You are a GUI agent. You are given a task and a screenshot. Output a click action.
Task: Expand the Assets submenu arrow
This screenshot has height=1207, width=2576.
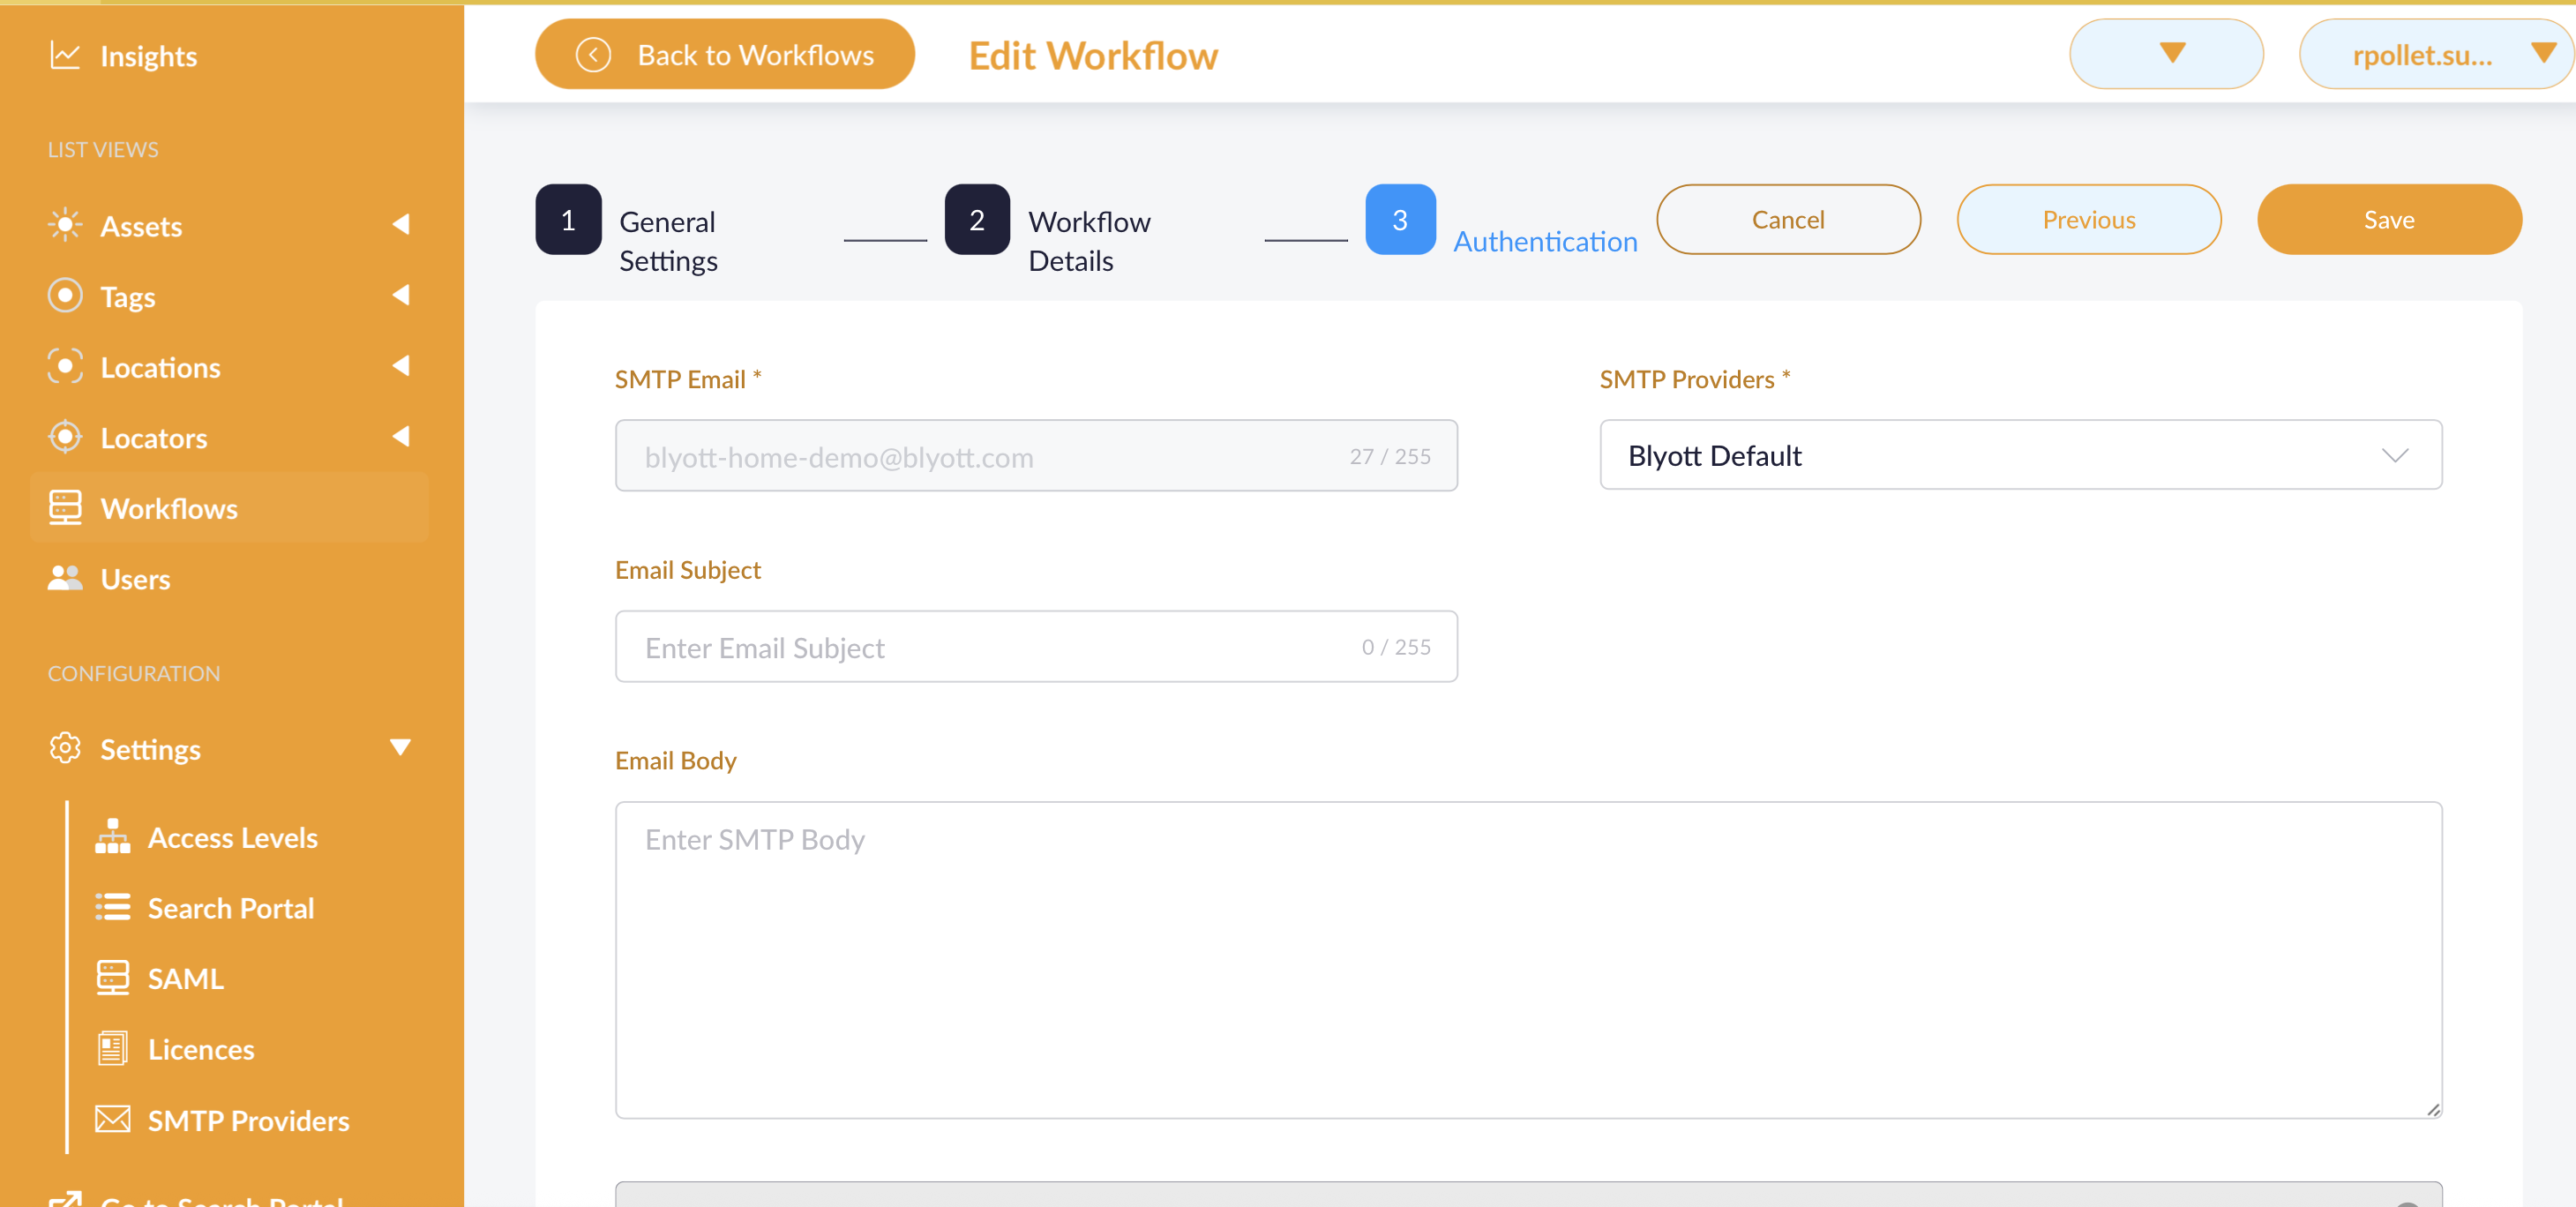(400, 225)
